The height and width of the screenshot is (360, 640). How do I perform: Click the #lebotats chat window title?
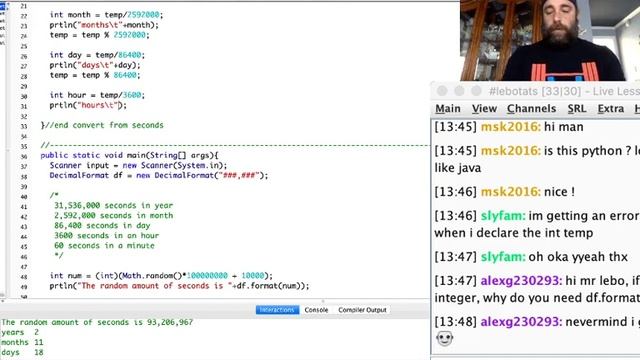click(x=564, y=91)
